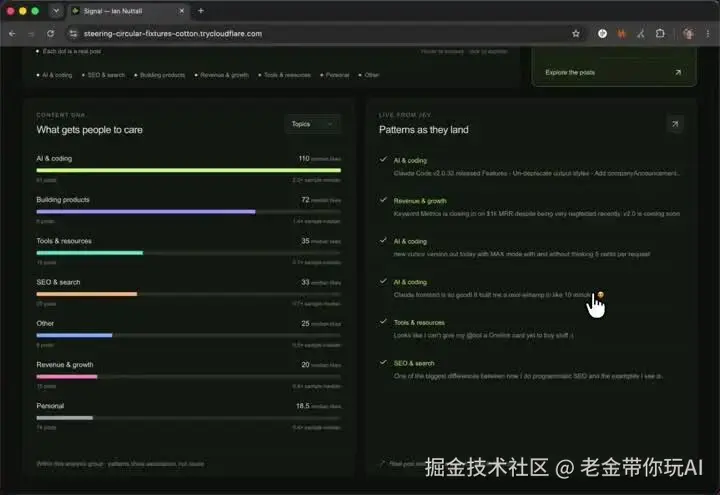Click the AI & coding legend item
This screenshot has height=495, width=720.
(x=54, y=75)
